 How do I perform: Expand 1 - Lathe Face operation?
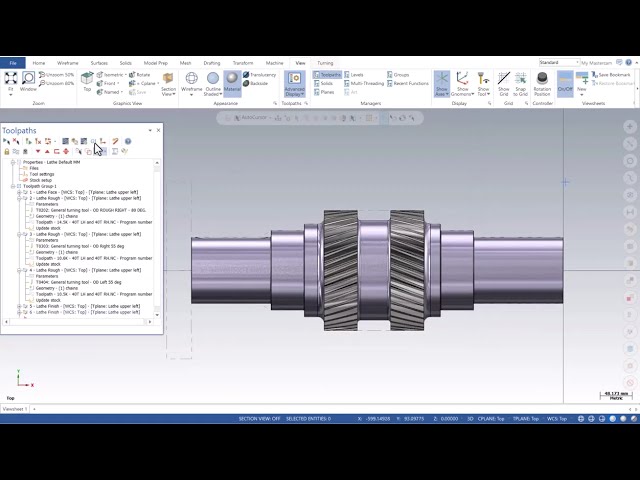point(19,192)
